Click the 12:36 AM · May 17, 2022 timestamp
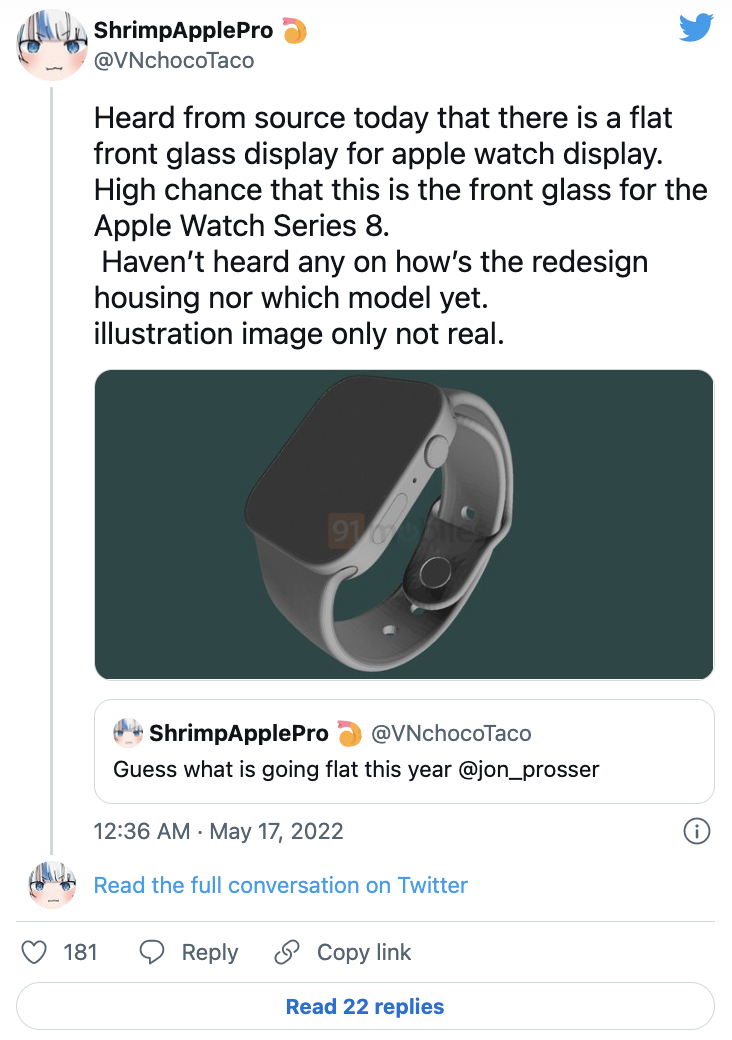Screen dimensions: 732x1040 click(218, 831)
